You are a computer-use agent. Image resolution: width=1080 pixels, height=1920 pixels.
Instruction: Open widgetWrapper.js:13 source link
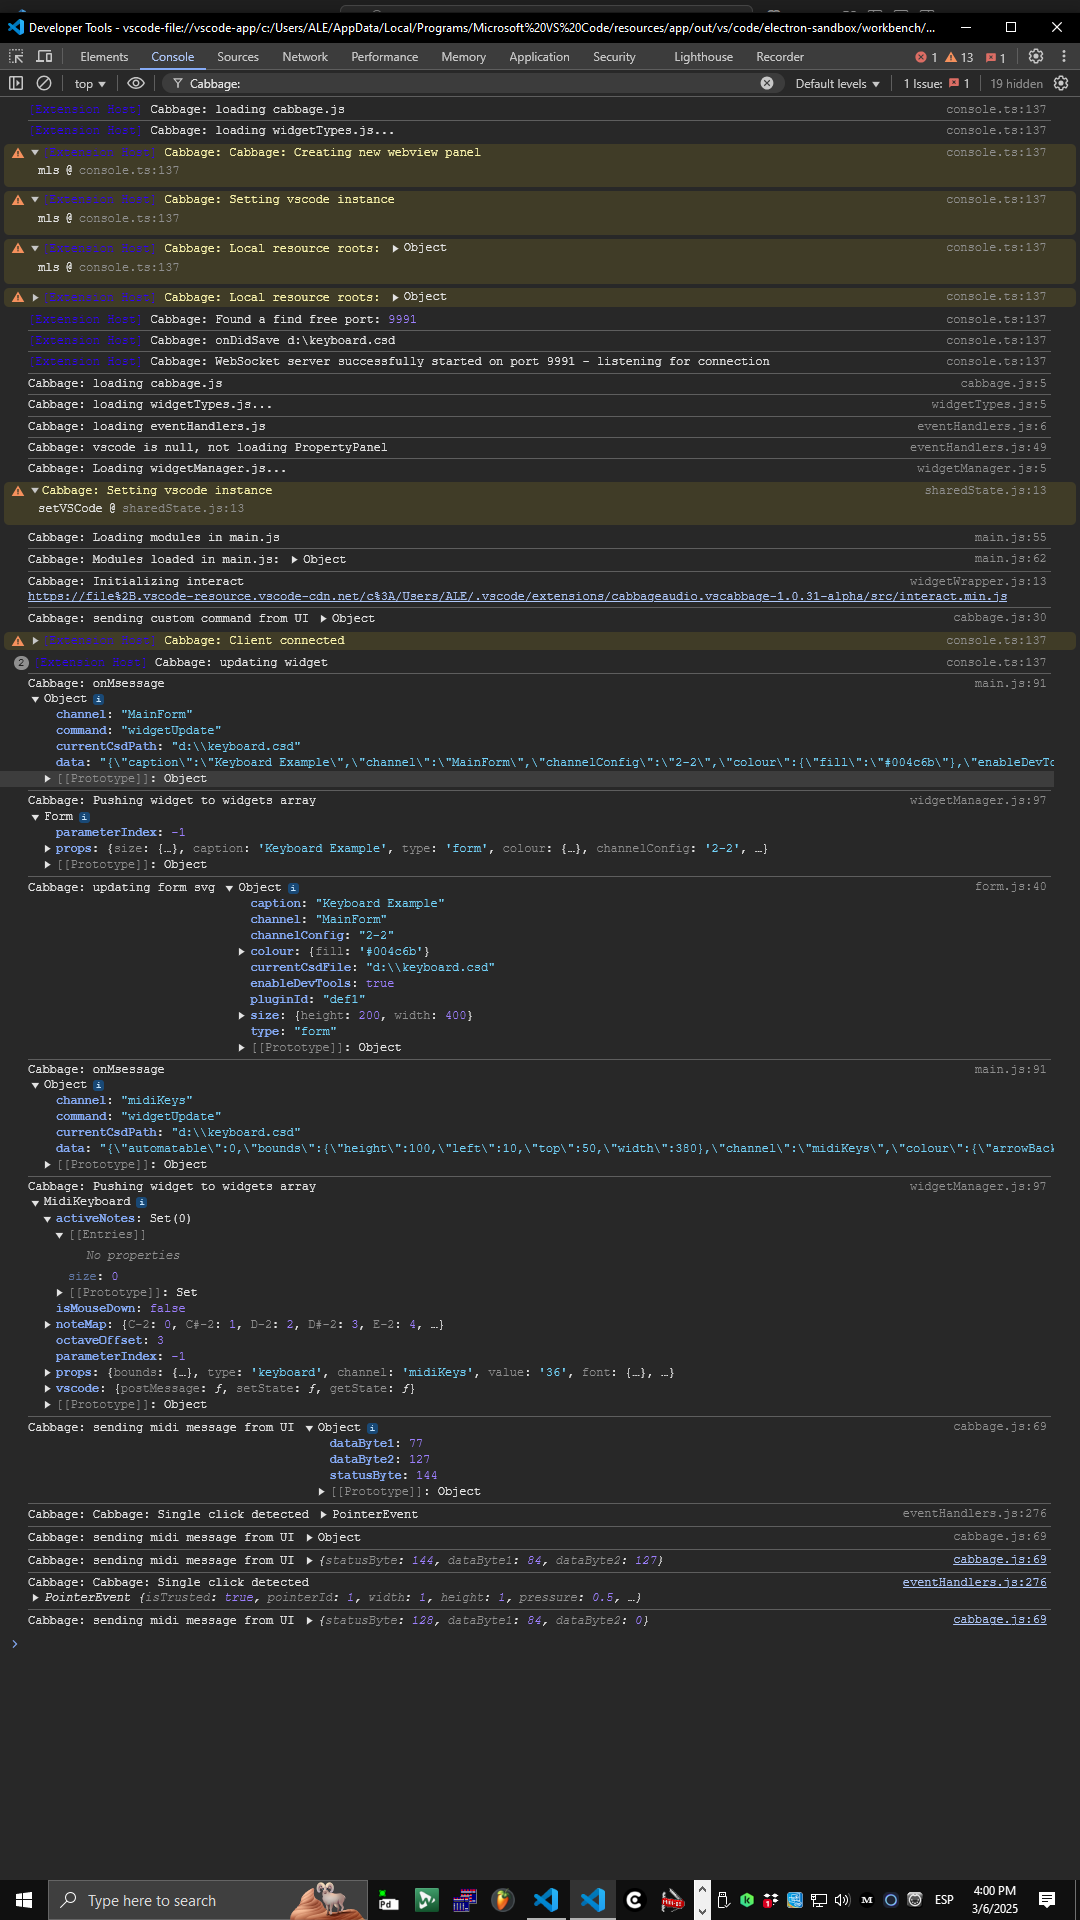[978, 582]
